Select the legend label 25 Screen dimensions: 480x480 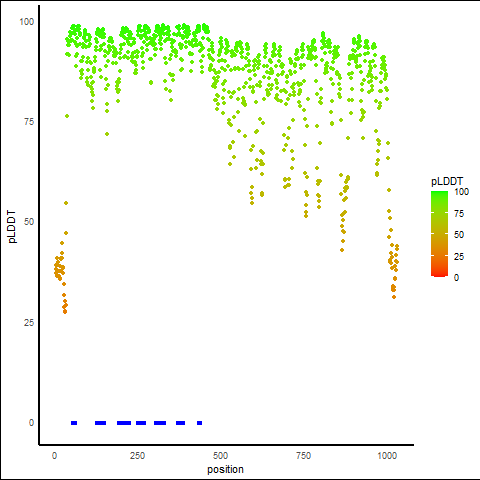point(459,257)
